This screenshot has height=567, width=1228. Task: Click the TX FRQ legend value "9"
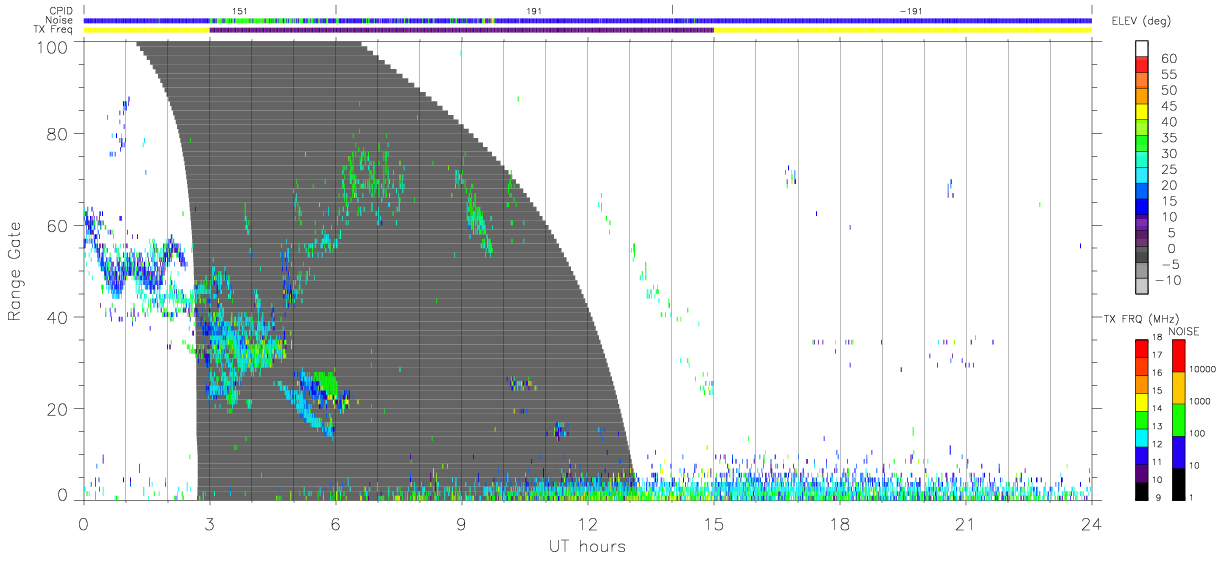(1159, 497)
